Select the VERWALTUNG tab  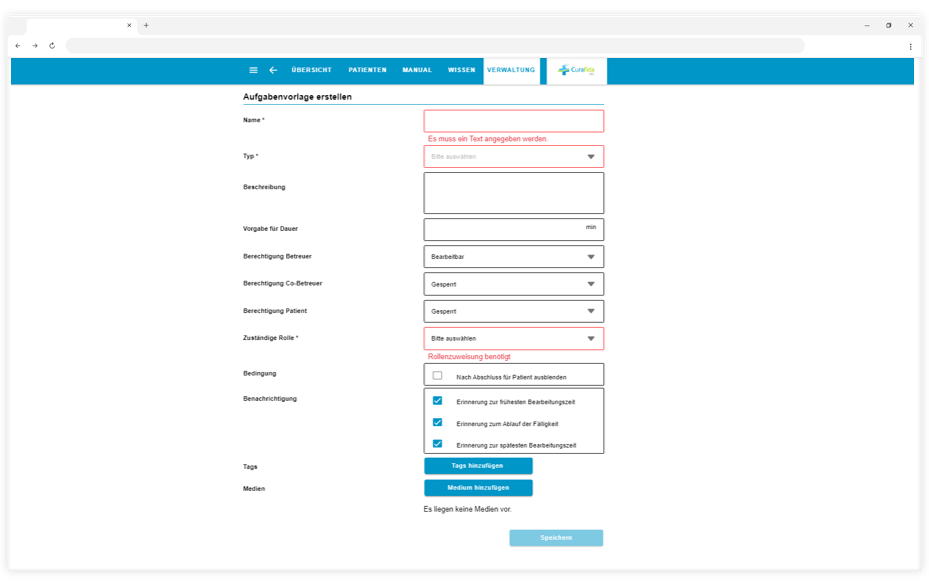click(511, 70)
